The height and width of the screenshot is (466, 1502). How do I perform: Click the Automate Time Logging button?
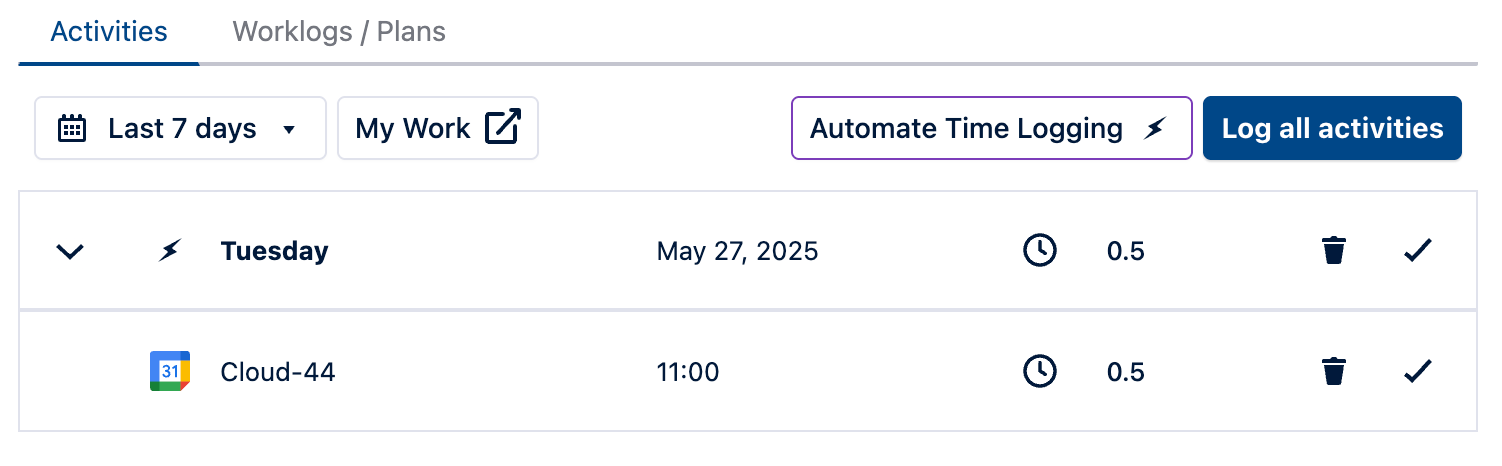(x=991, y=129)
